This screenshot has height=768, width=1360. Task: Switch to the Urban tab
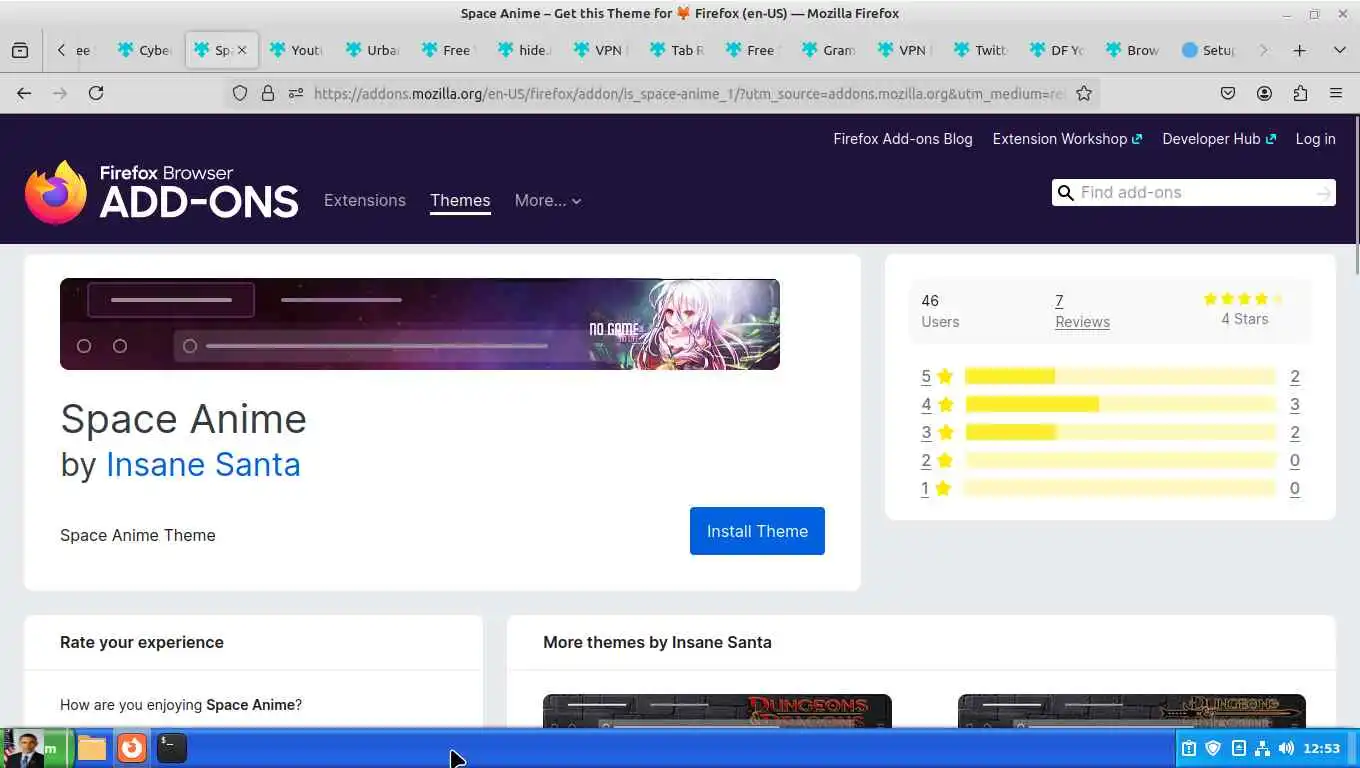point(373,50)
